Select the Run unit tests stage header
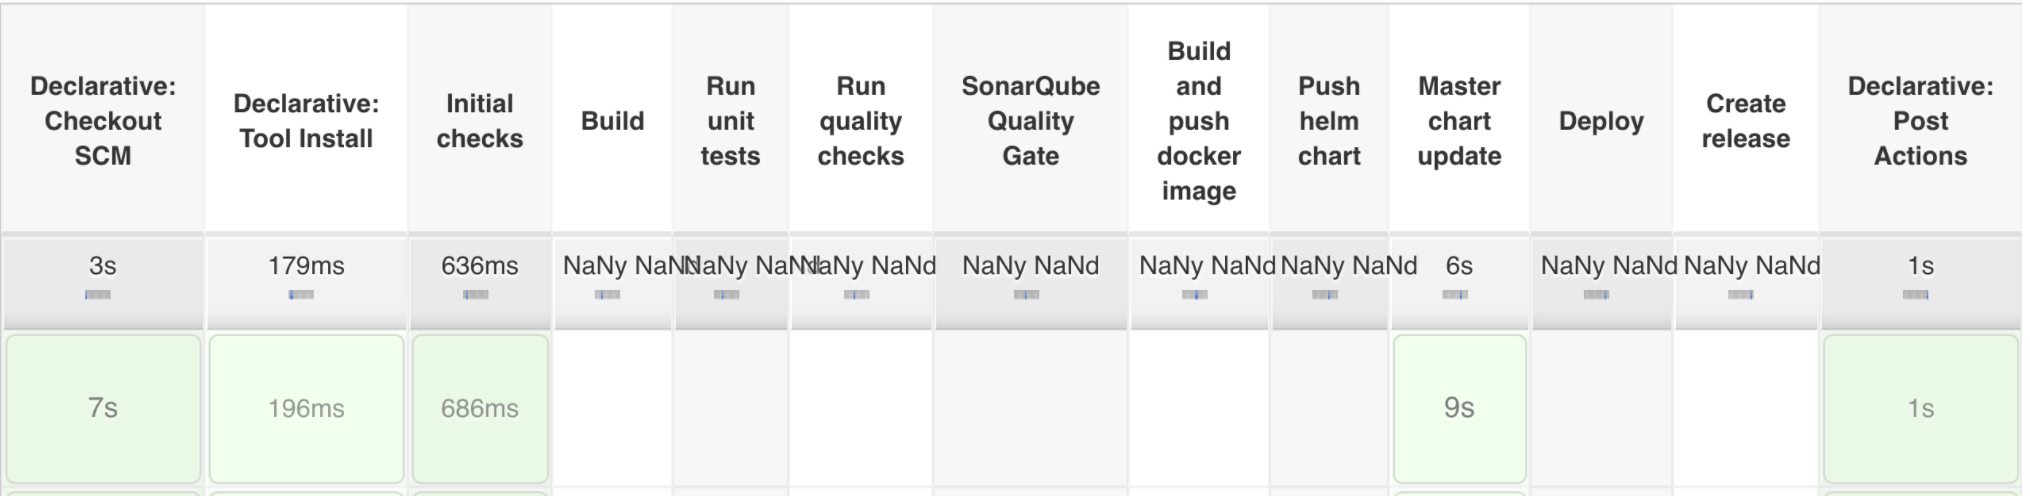Screen dimensions: 2030x496 (x=730, y=121)
